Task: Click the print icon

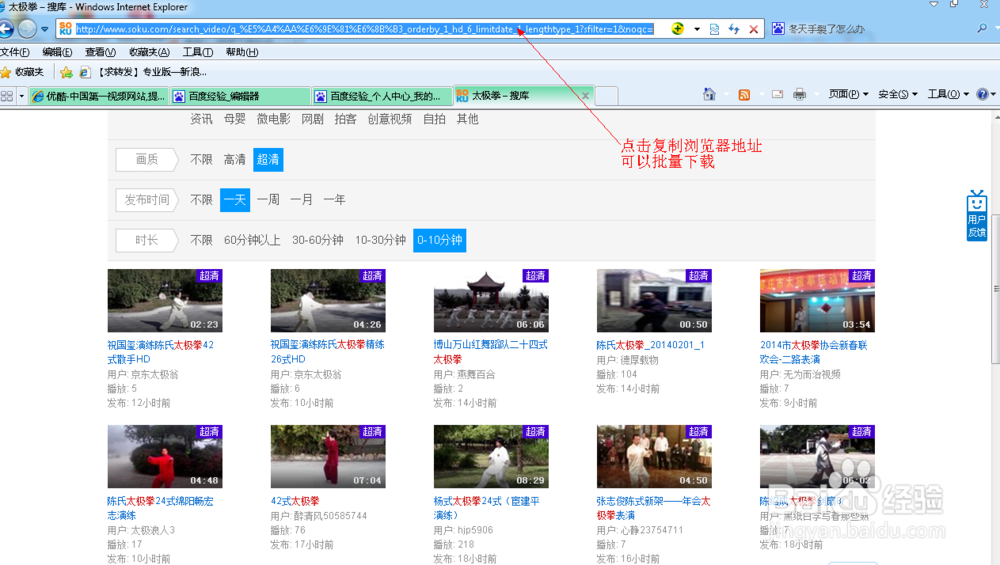Action: coord(800,94)
